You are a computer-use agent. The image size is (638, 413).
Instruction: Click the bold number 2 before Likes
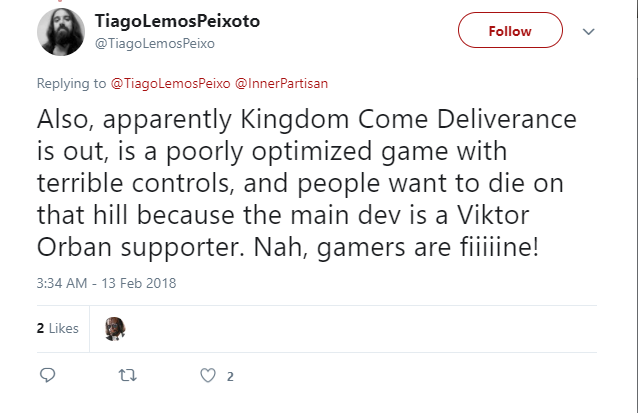coord(40,328)
